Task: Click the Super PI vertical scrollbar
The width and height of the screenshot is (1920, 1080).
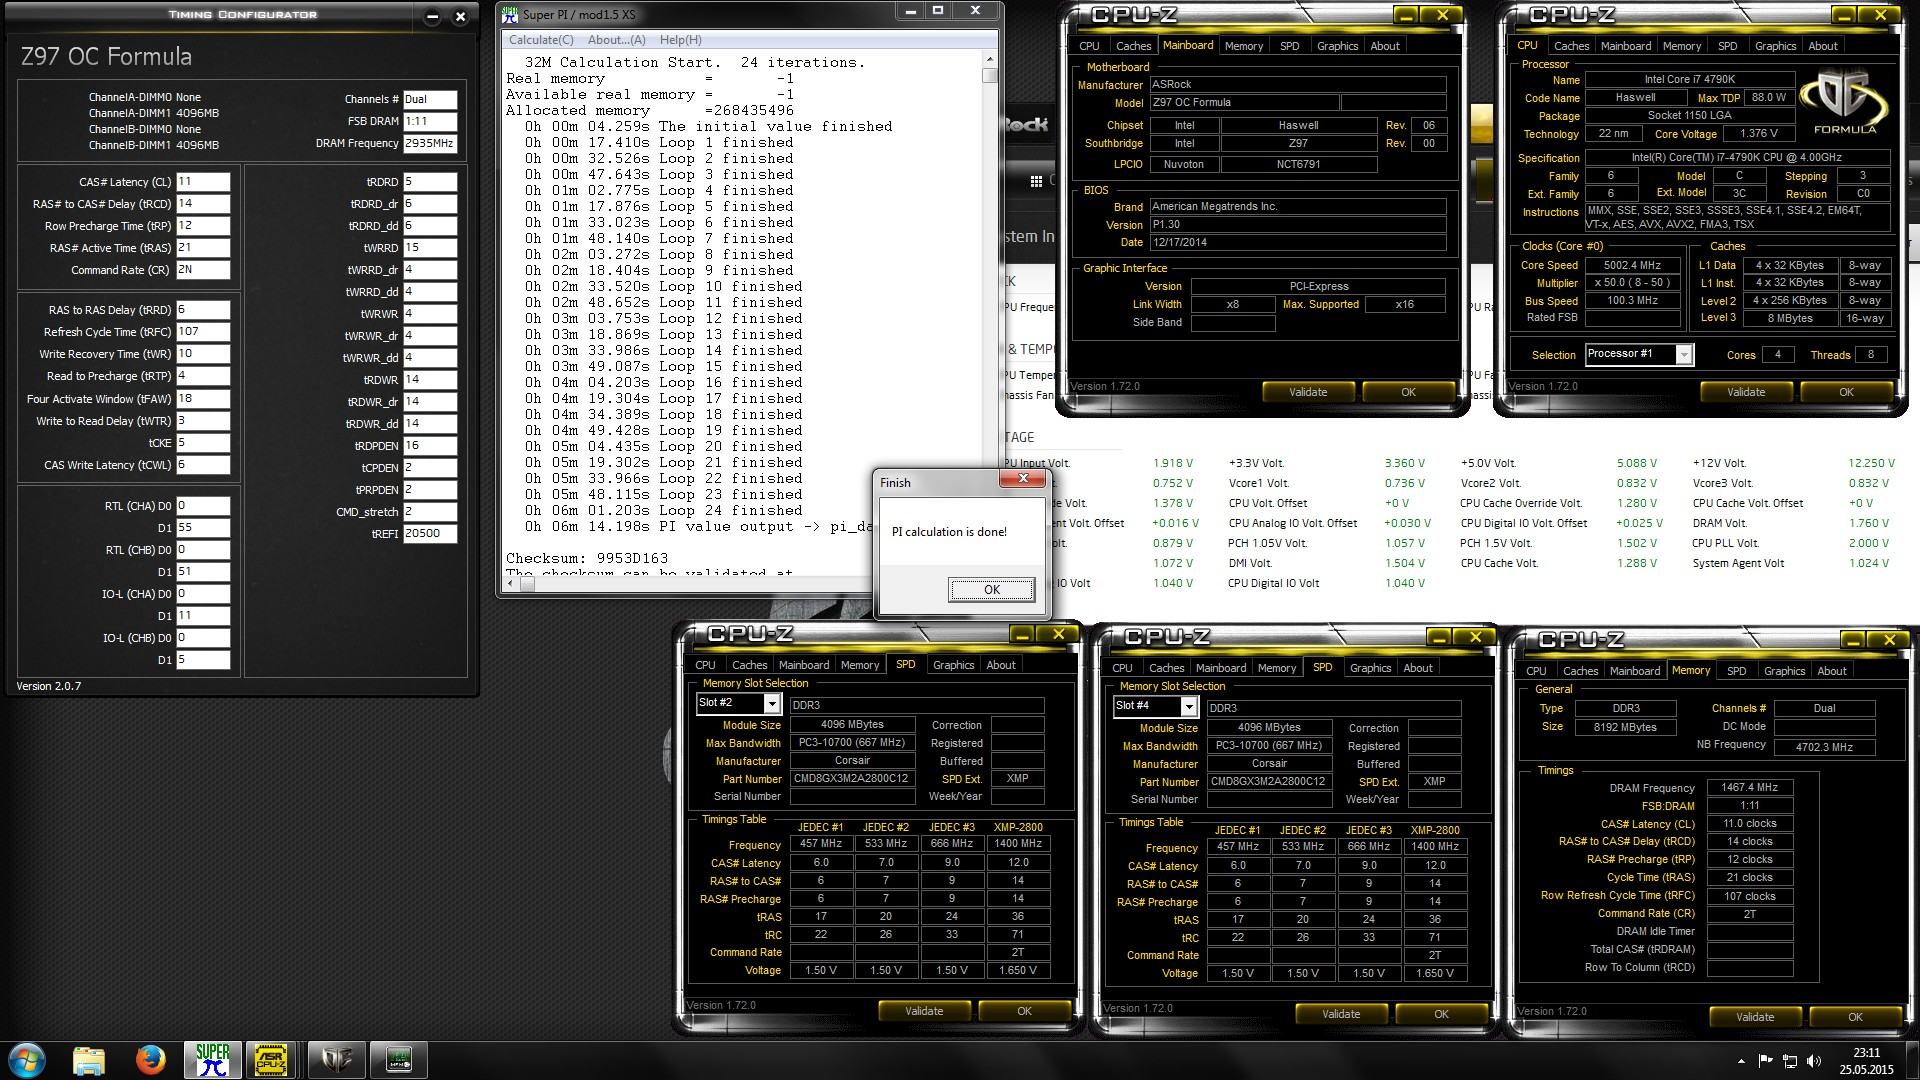Action: (990, 300)
